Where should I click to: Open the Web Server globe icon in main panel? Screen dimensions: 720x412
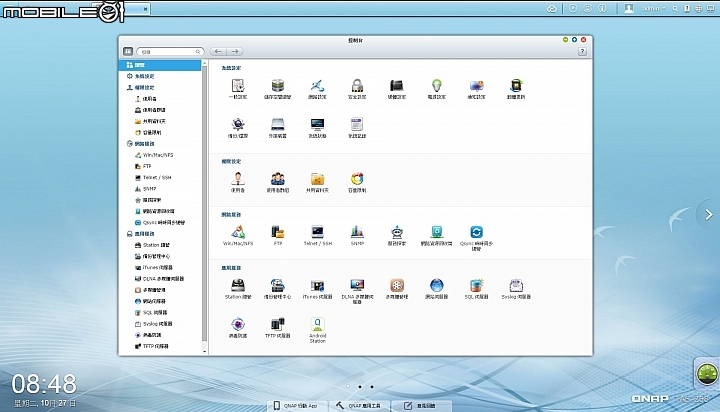coord(437,285)
